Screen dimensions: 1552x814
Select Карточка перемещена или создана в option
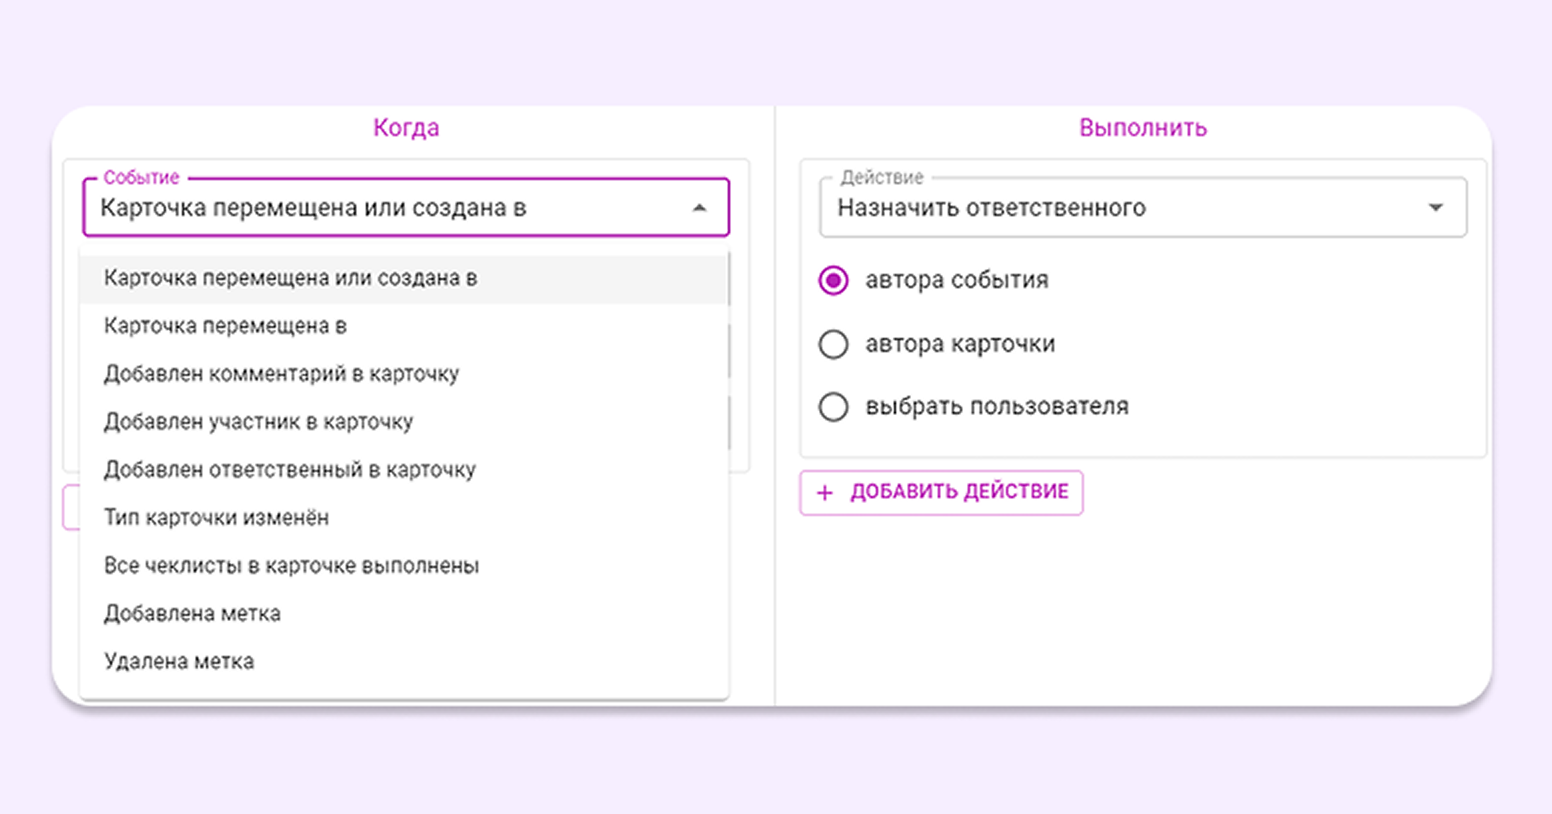pos(290,279)
